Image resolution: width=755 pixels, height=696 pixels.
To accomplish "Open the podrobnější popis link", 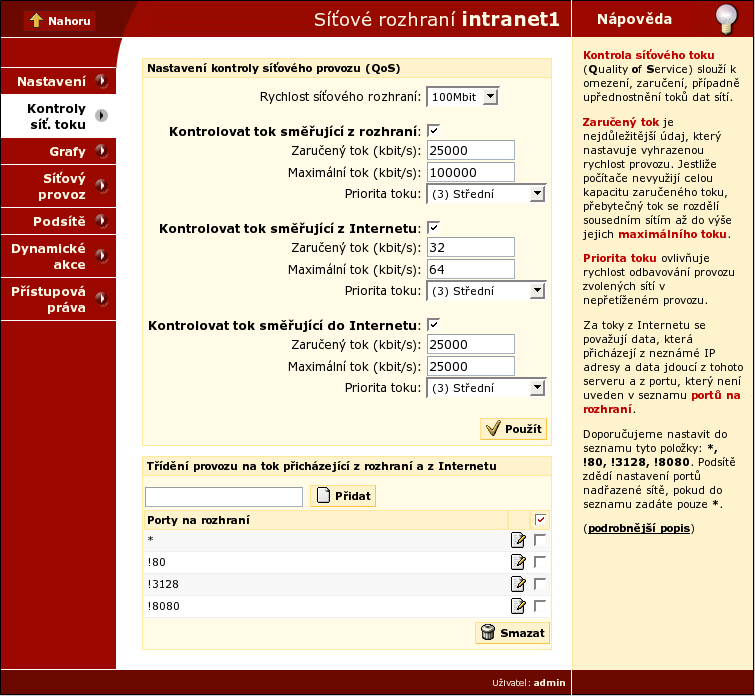I will [x=639, y=528].
